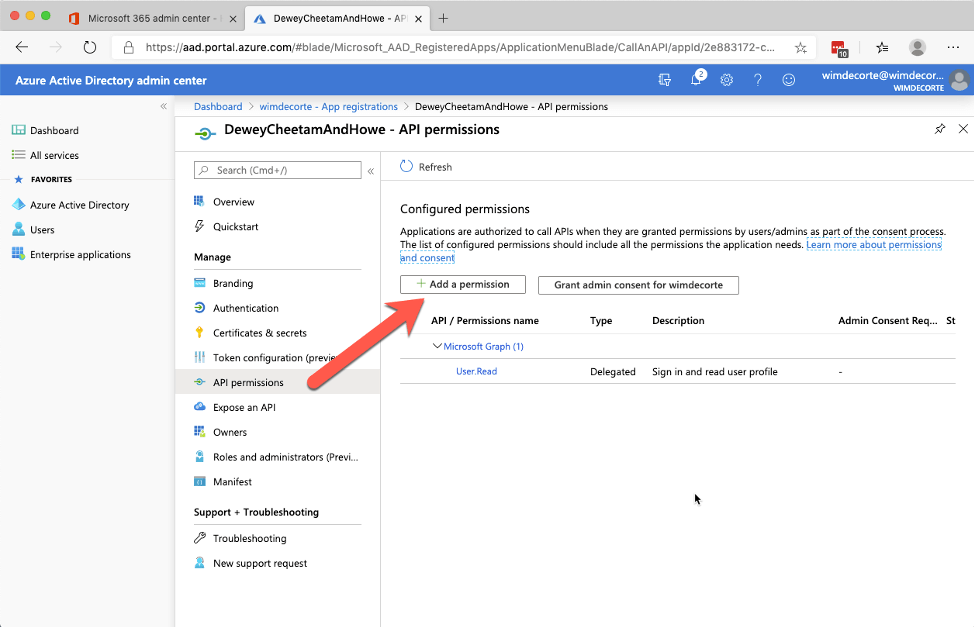Open a new browser tab
Screen dimensions: 974x627
(x=443, y=19)
